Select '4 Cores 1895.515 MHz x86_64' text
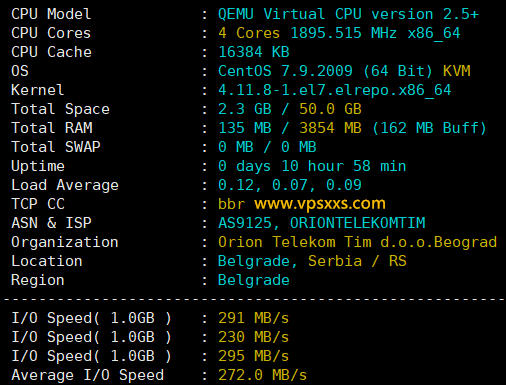Image resolution: width=506 pixels, height=385 pixels. tap(339, 33)
